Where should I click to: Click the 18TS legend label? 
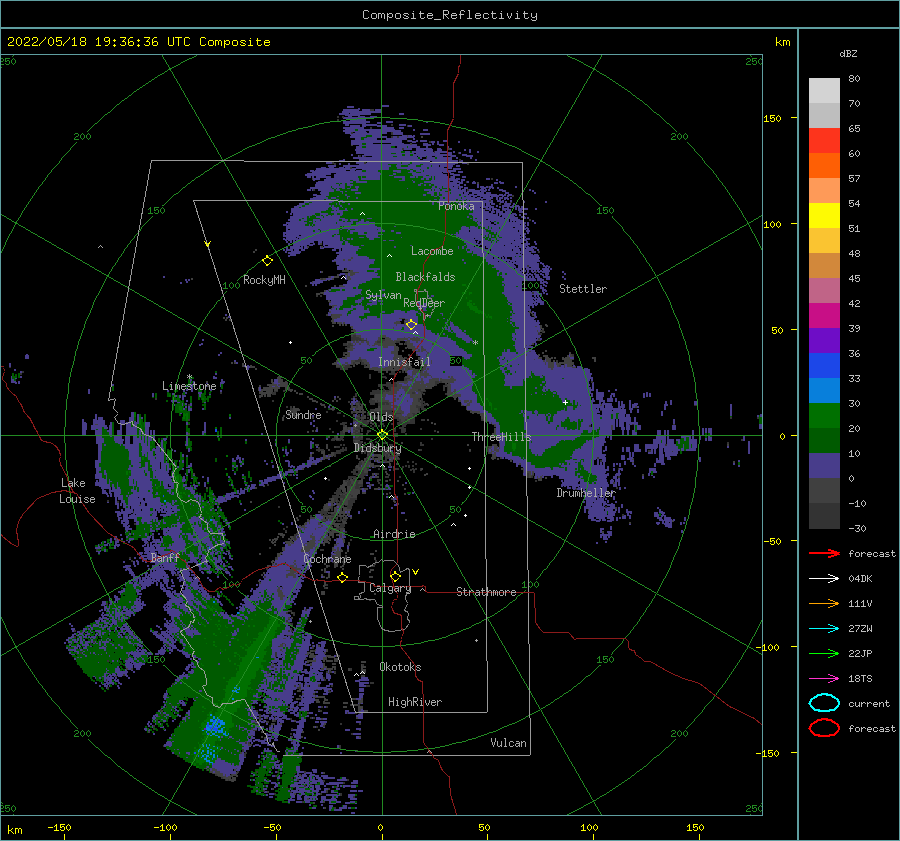click(x=860, y=679)
